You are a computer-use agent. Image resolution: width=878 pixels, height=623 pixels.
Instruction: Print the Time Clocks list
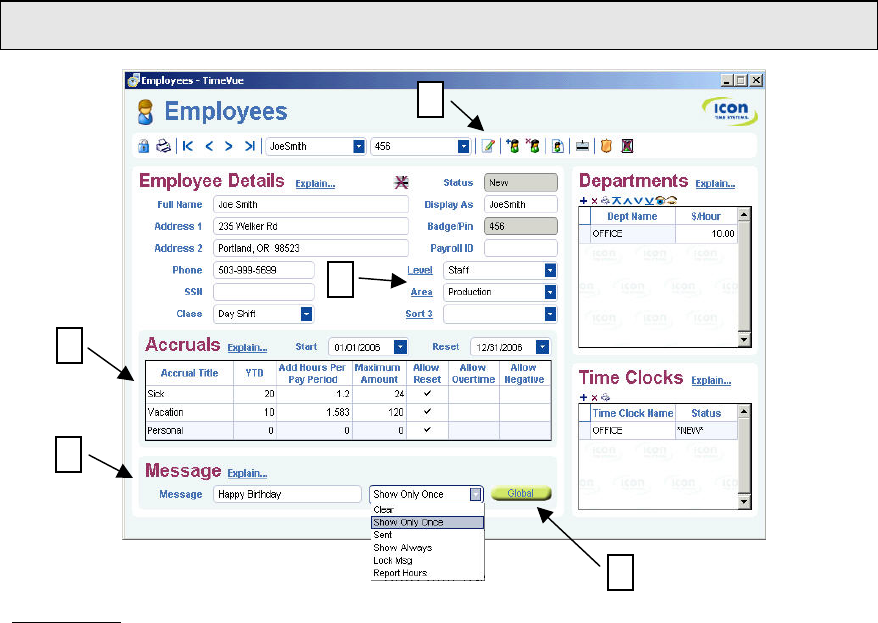pos(605,397)
